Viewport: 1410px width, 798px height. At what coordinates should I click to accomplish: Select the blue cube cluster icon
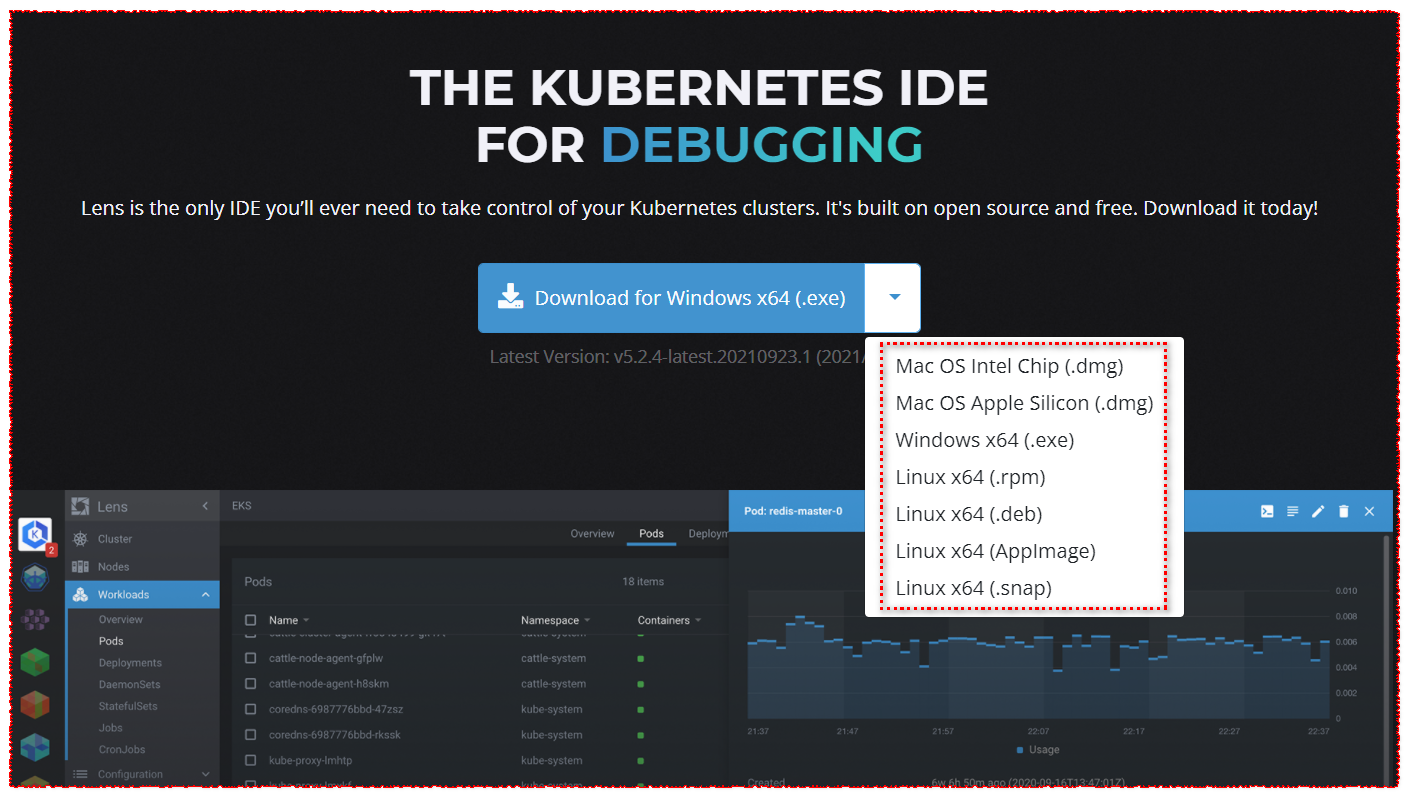35,748
